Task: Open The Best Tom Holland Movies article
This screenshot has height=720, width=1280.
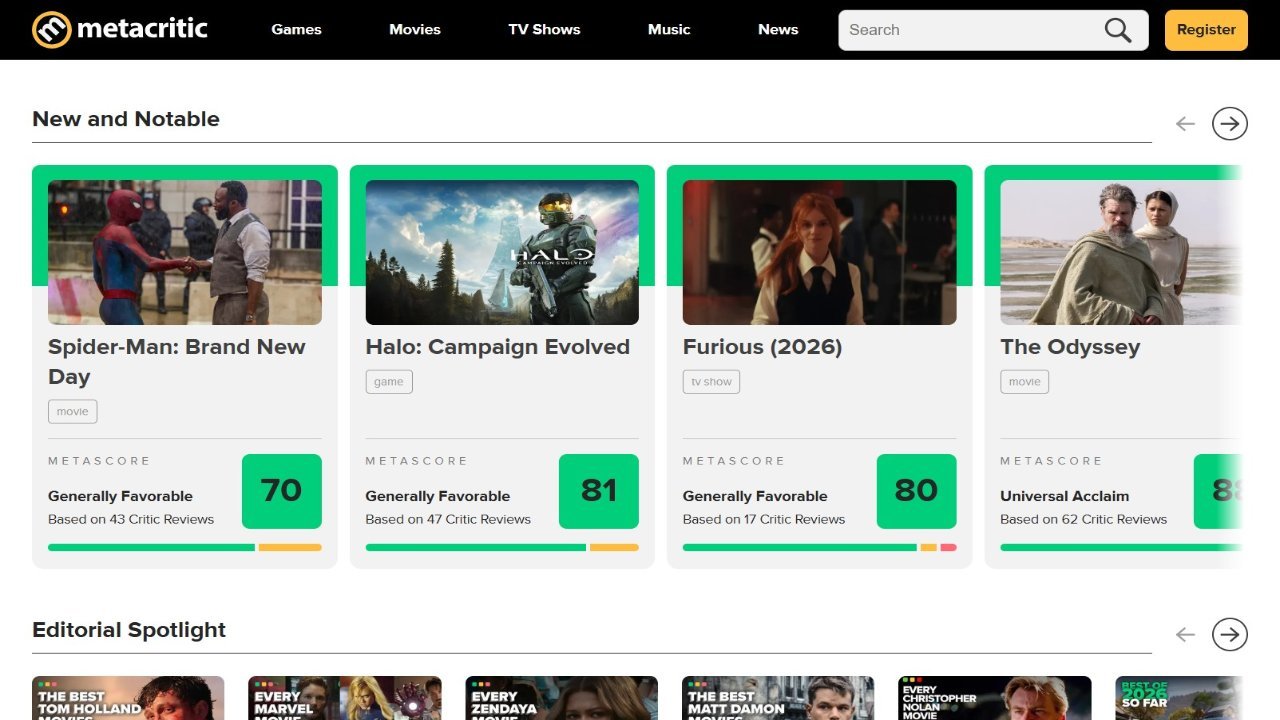Action: [x=128, y=698]
